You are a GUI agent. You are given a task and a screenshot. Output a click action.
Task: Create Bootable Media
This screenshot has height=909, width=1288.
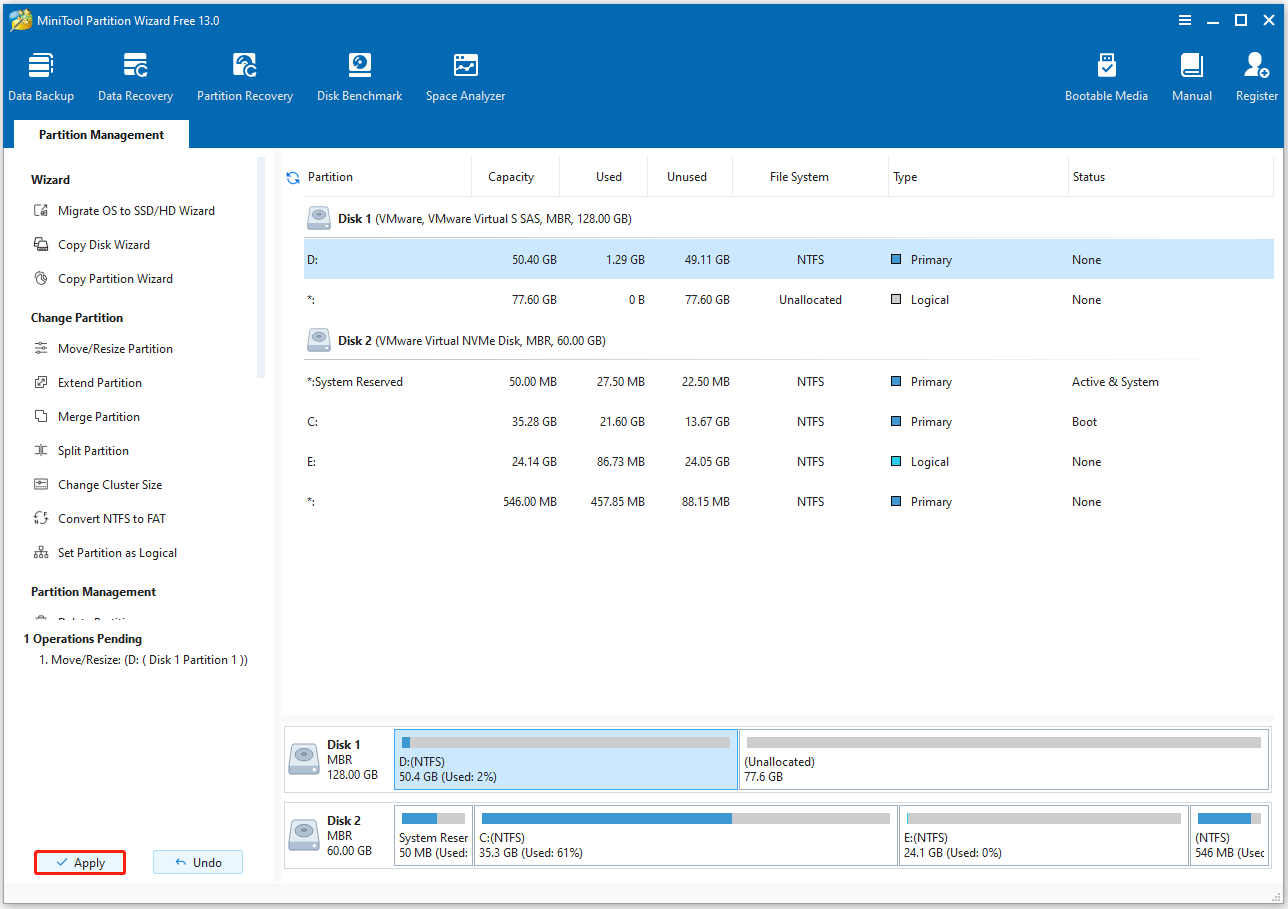pos(1106,75)
